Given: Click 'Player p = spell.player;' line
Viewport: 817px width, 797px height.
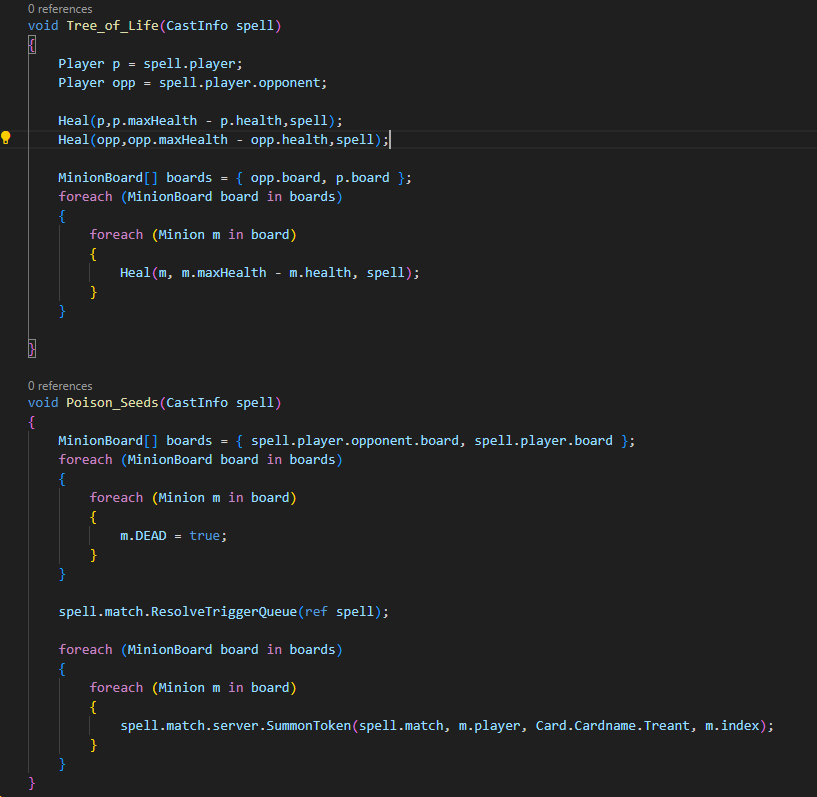Looking at the screenshot, I should point(150,64).
